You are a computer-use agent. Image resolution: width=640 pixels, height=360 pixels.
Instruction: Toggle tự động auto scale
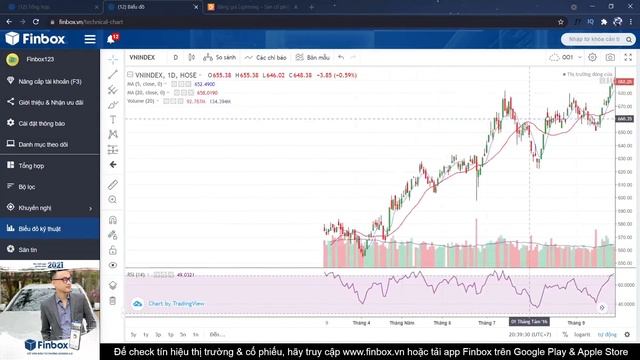point(607,334)
